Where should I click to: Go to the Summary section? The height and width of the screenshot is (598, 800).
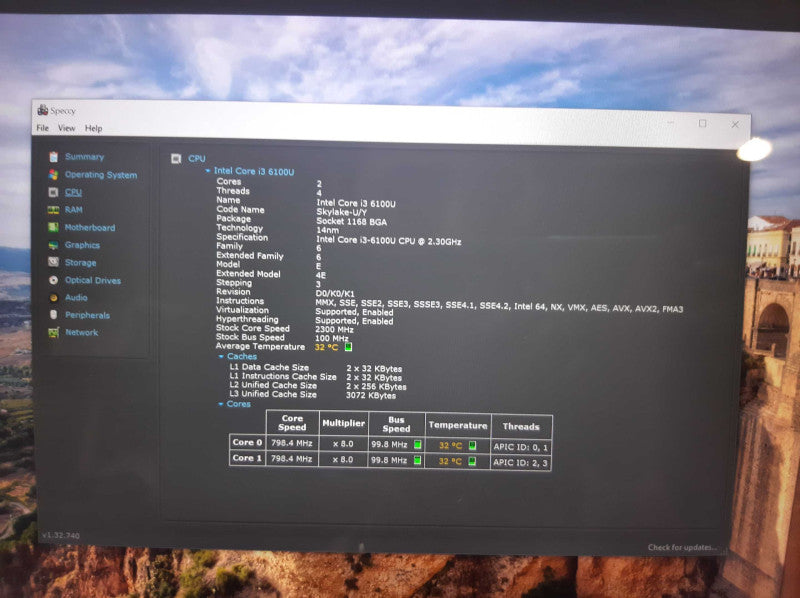tap(84, 157)
